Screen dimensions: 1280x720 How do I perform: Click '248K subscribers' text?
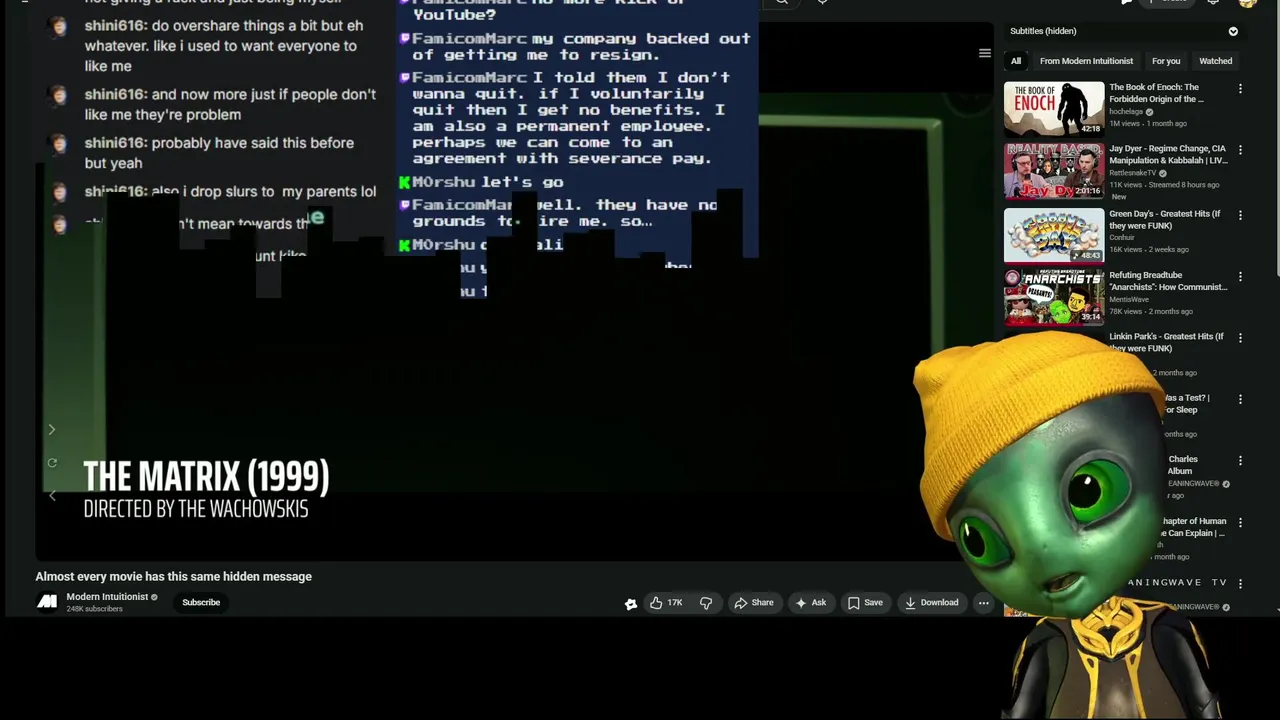point(94,609)
